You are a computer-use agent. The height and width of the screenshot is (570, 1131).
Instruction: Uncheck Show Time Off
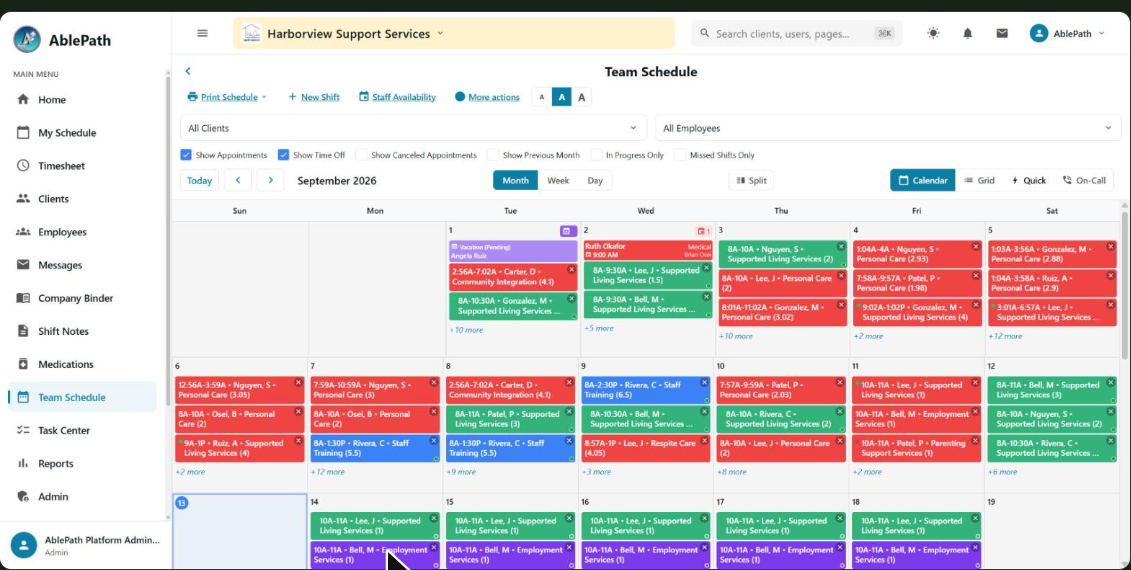click(283, 155)
